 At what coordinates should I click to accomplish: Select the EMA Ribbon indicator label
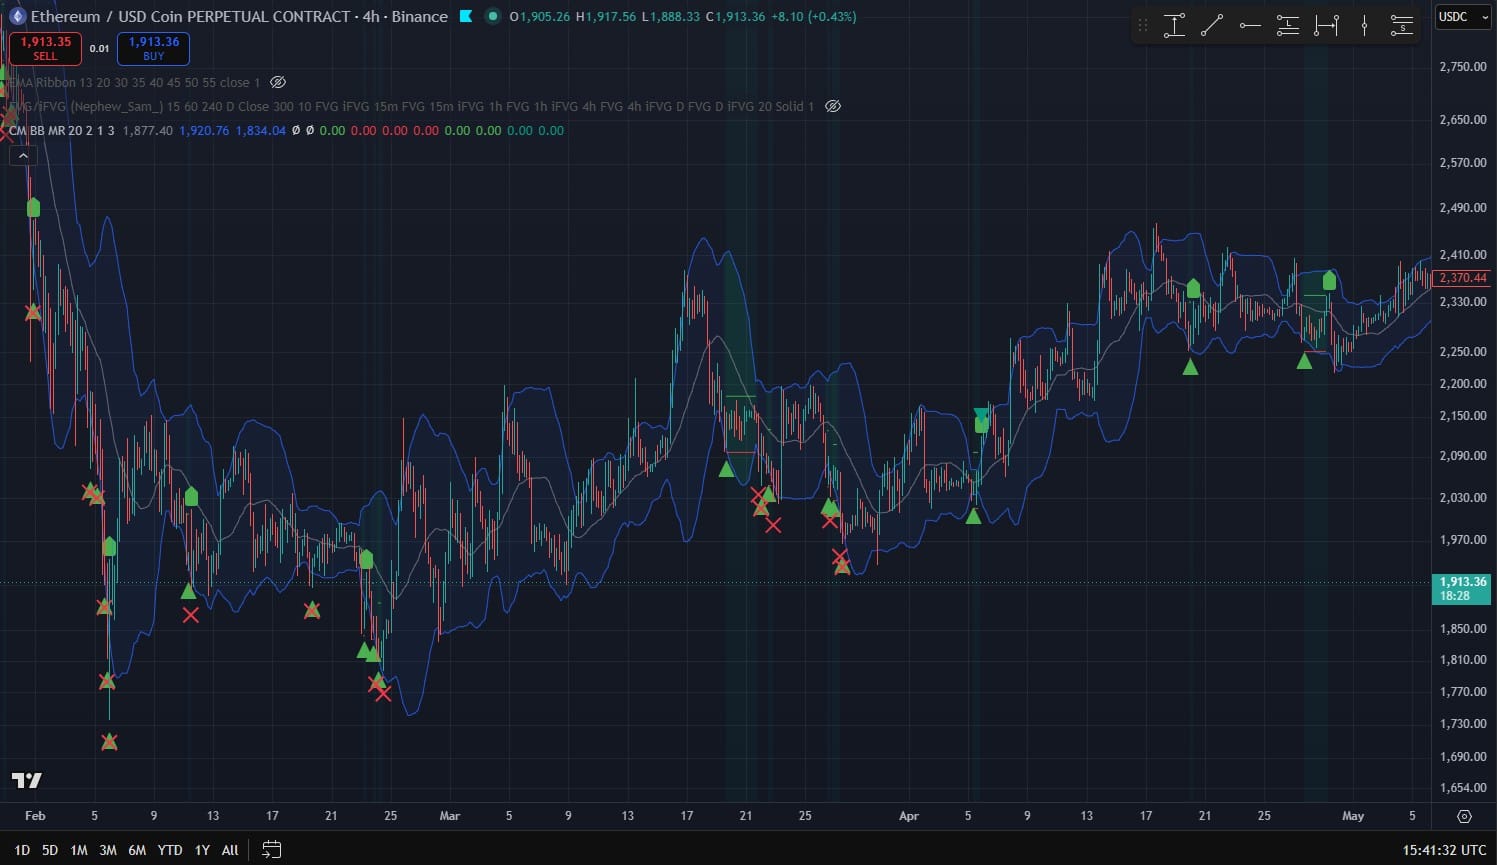134,82
